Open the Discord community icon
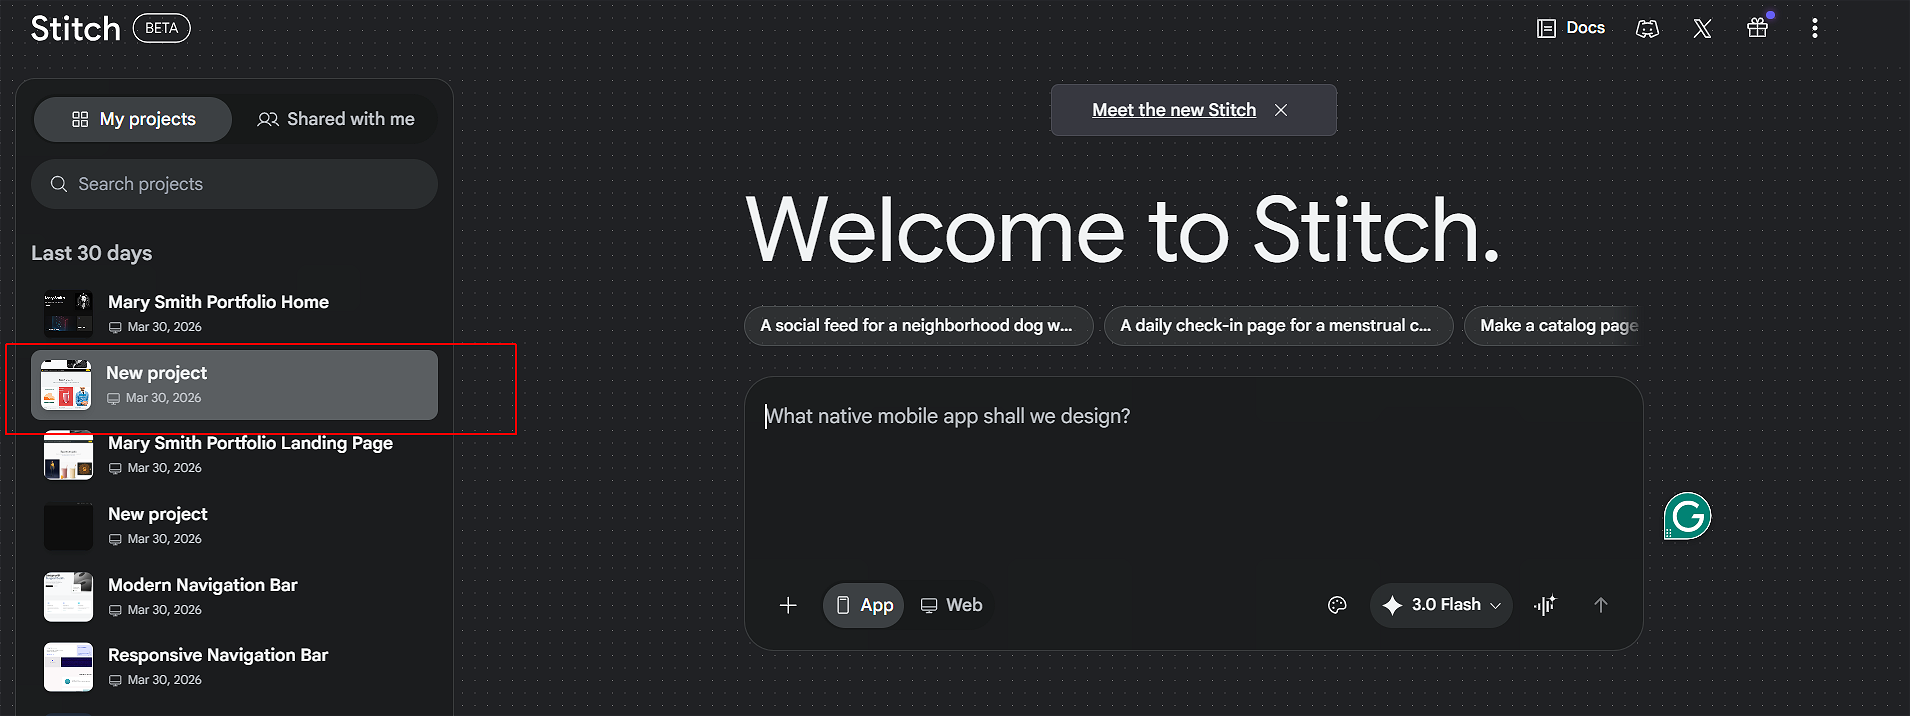Viewport: 1910px width, 716px height. tap(1647, 29)
